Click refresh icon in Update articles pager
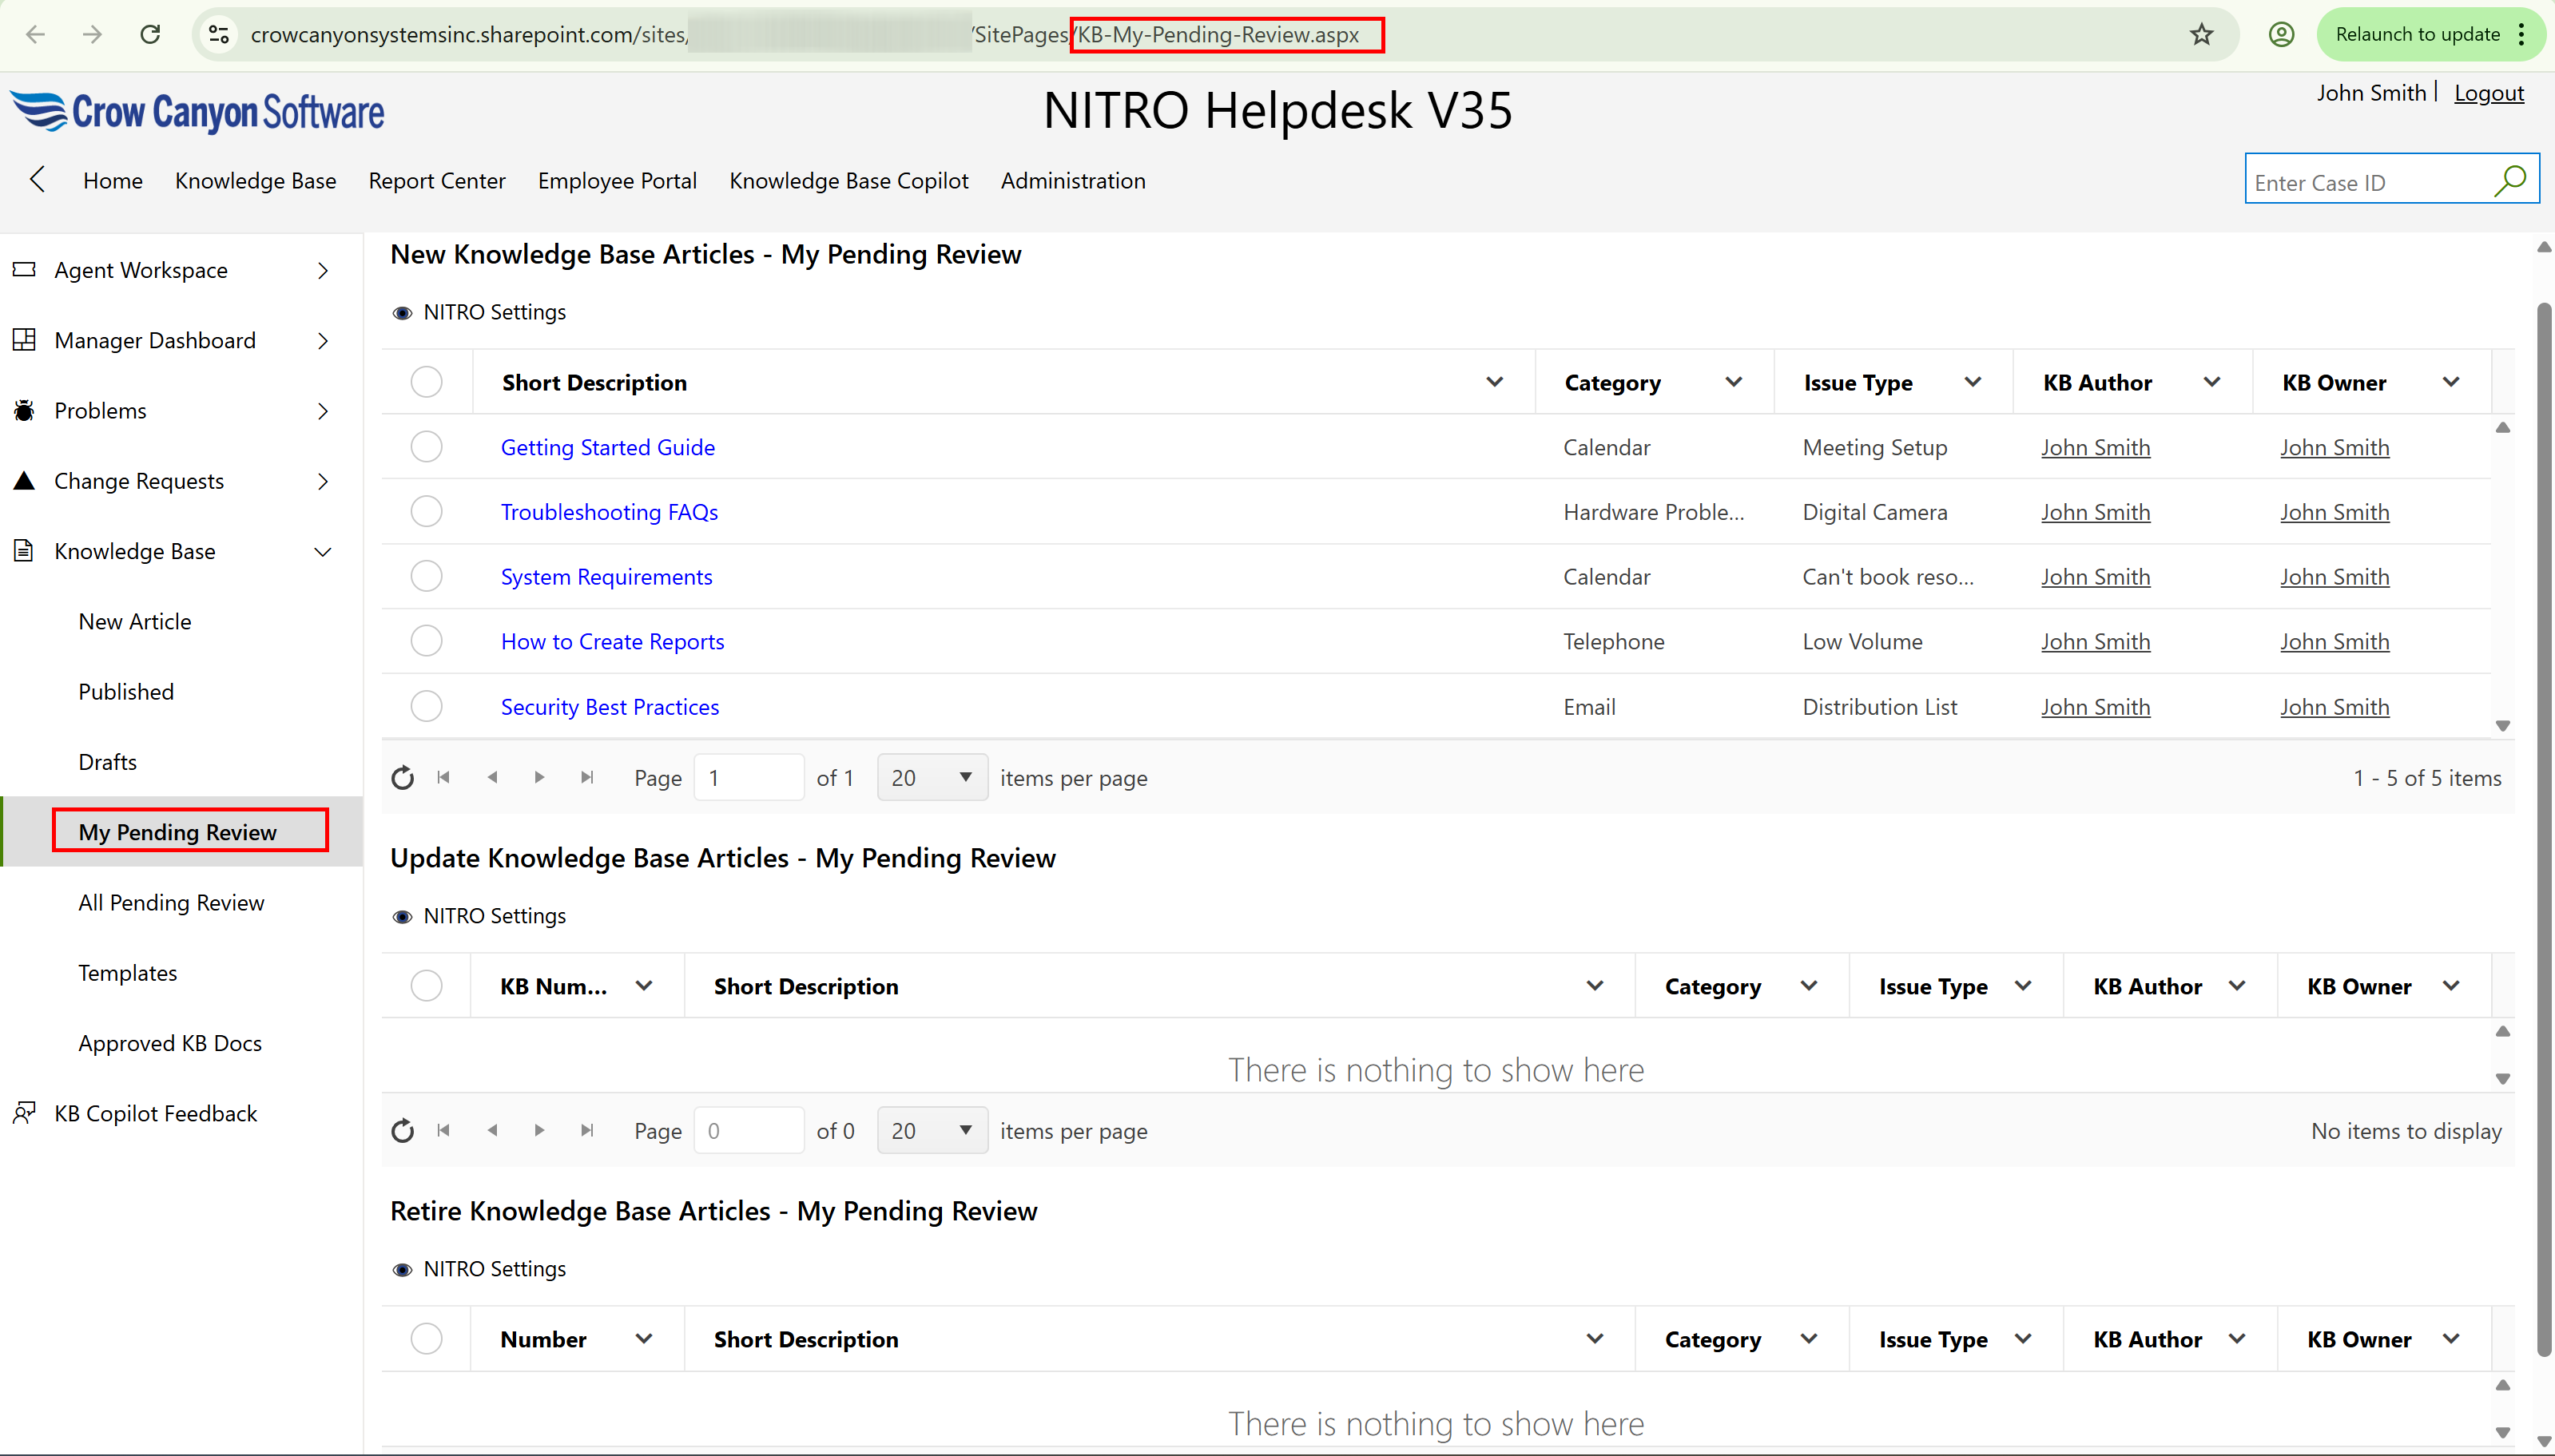This screenshot has width=2555, height=1456. click(402, 1131)
